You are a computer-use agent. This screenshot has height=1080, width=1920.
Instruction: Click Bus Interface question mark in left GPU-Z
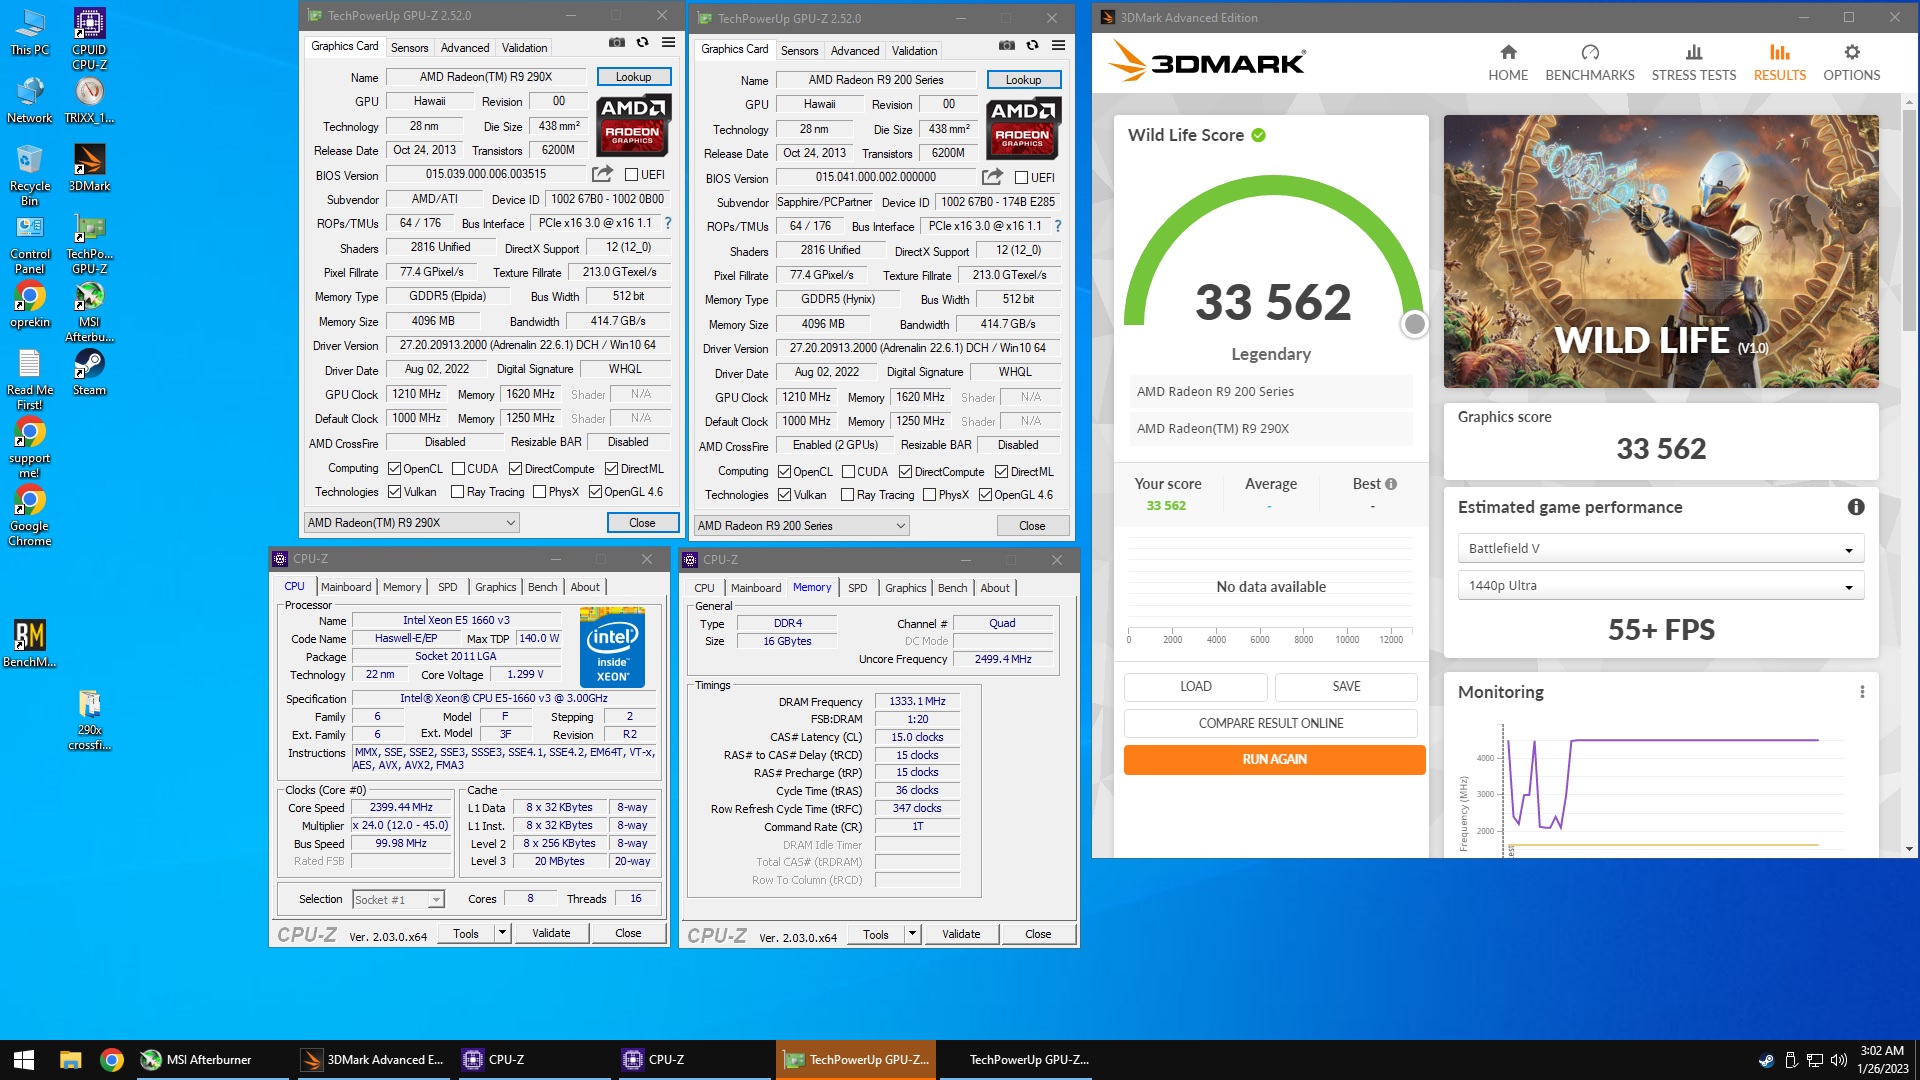[668, 223]
